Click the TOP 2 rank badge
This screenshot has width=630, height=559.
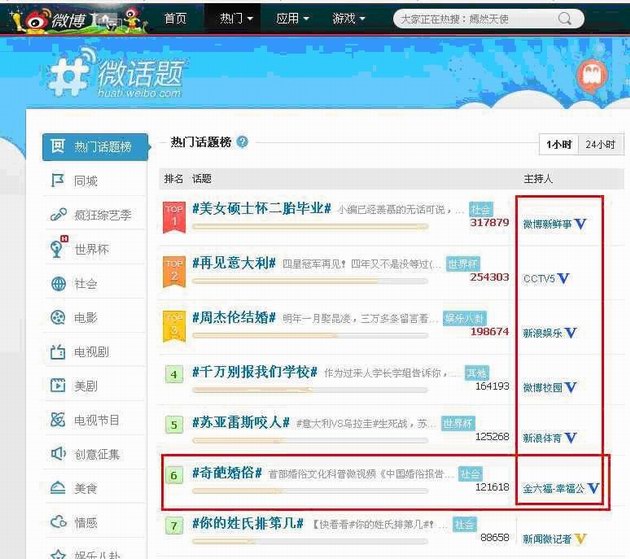174,272
